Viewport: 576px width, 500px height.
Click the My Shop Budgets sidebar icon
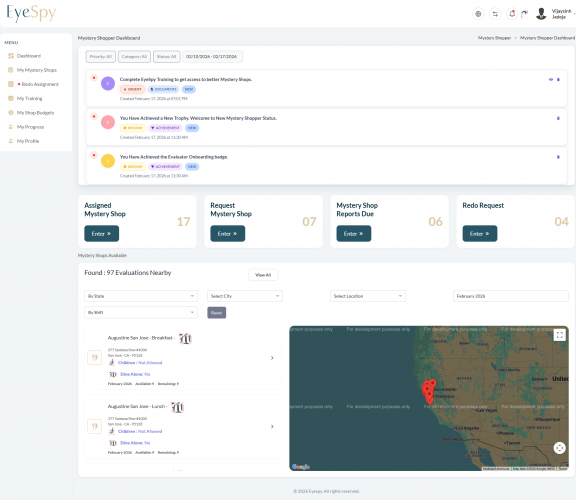tap(11, 113)
